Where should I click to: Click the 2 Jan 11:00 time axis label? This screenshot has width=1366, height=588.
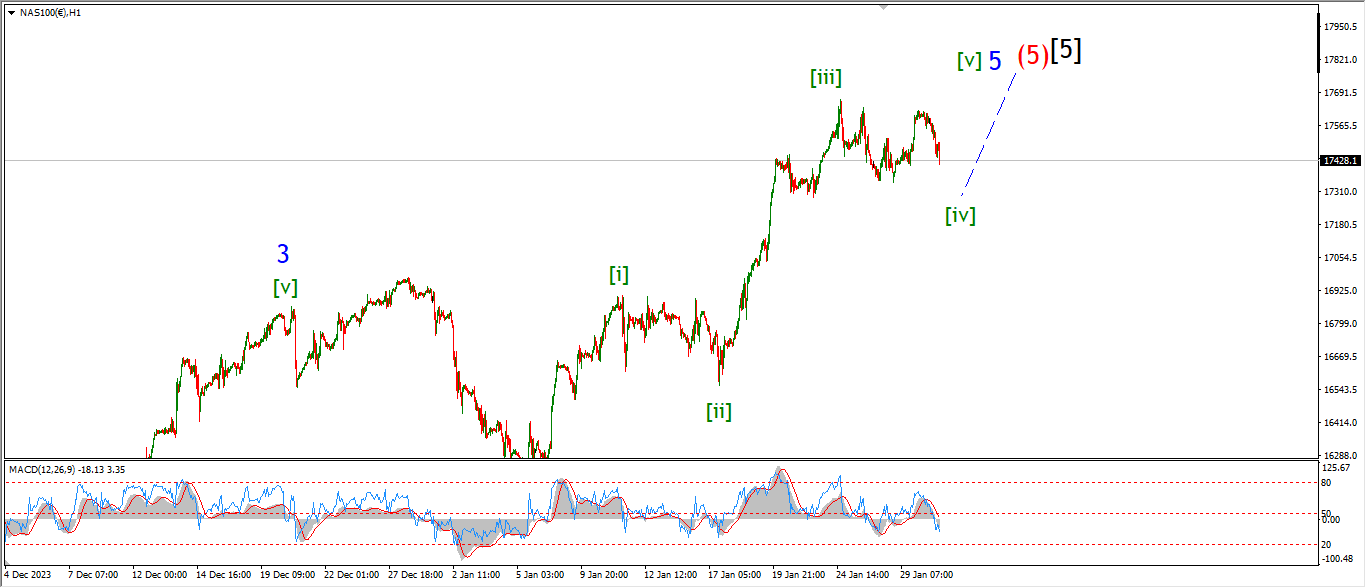coord(475,576)
